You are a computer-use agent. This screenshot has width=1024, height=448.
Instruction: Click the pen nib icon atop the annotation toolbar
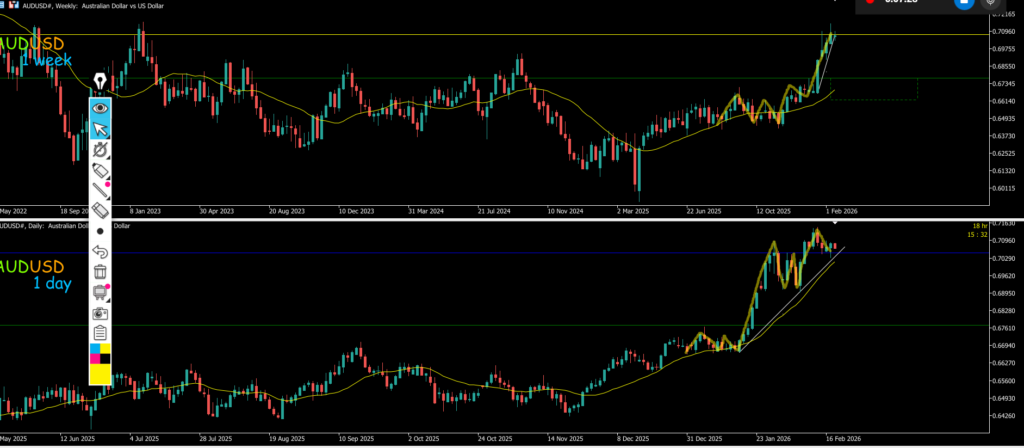click(100, 80)
